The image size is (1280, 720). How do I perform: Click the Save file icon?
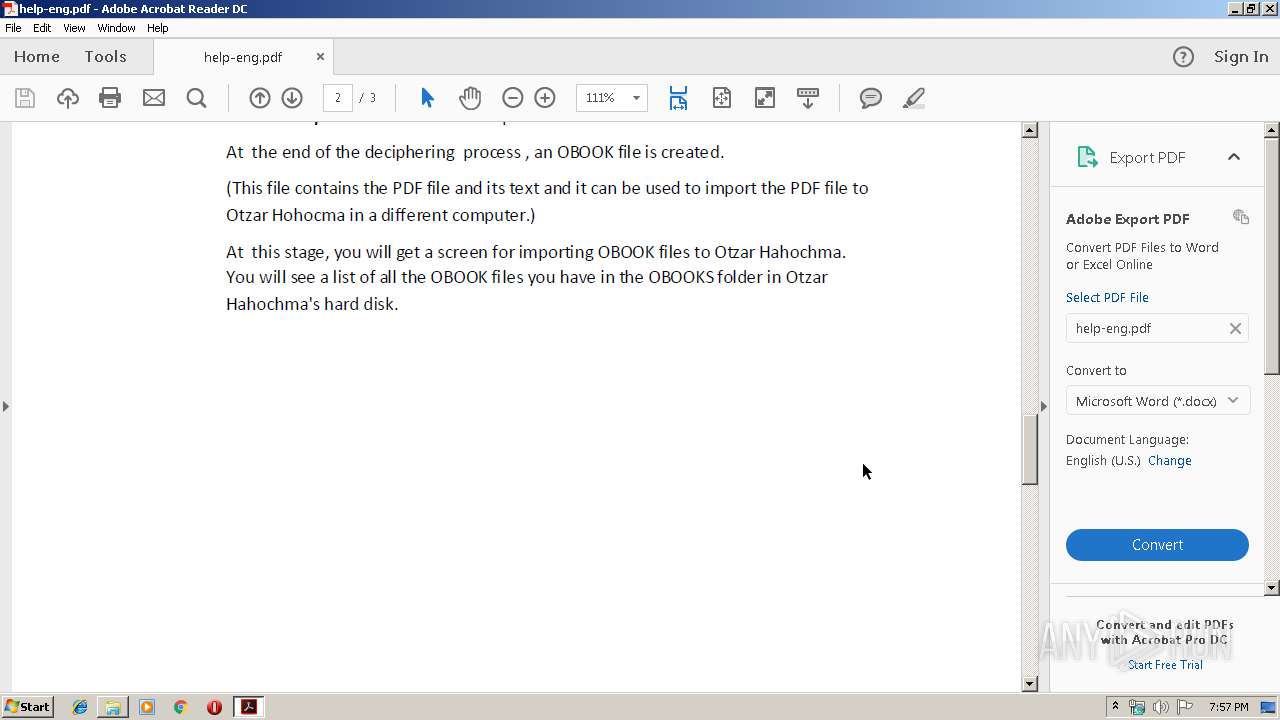[x=25, y=98]
